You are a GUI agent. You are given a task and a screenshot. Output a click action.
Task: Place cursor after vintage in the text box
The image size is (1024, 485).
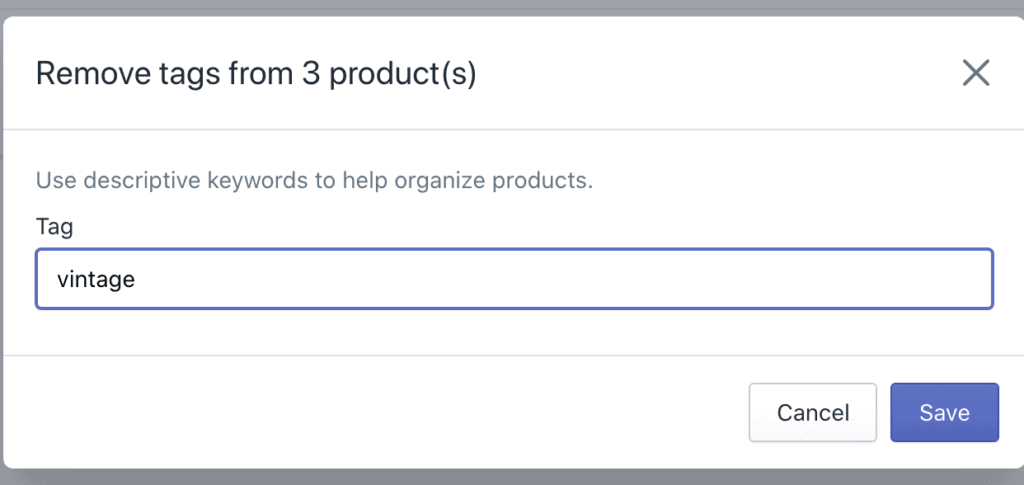137,279
